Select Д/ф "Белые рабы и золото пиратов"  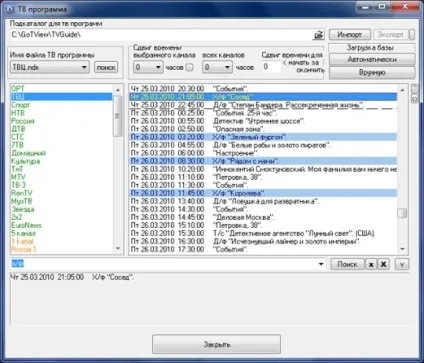click(263, 145)
